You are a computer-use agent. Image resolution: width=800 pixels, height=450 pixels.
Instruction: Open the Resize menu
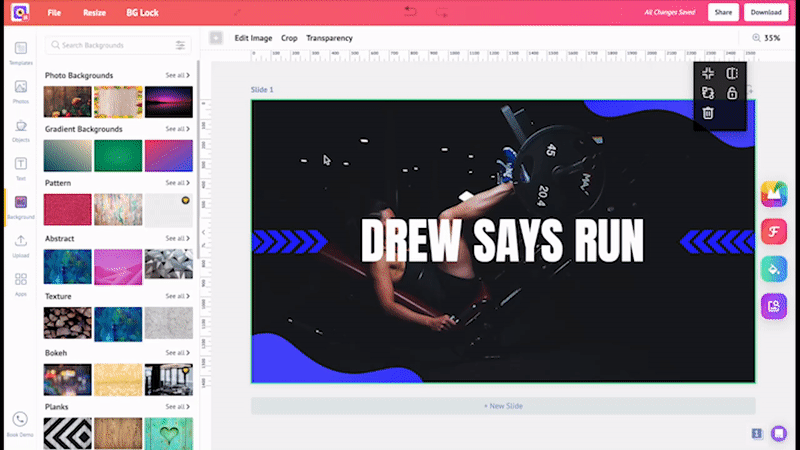click(x=94, y=13)
